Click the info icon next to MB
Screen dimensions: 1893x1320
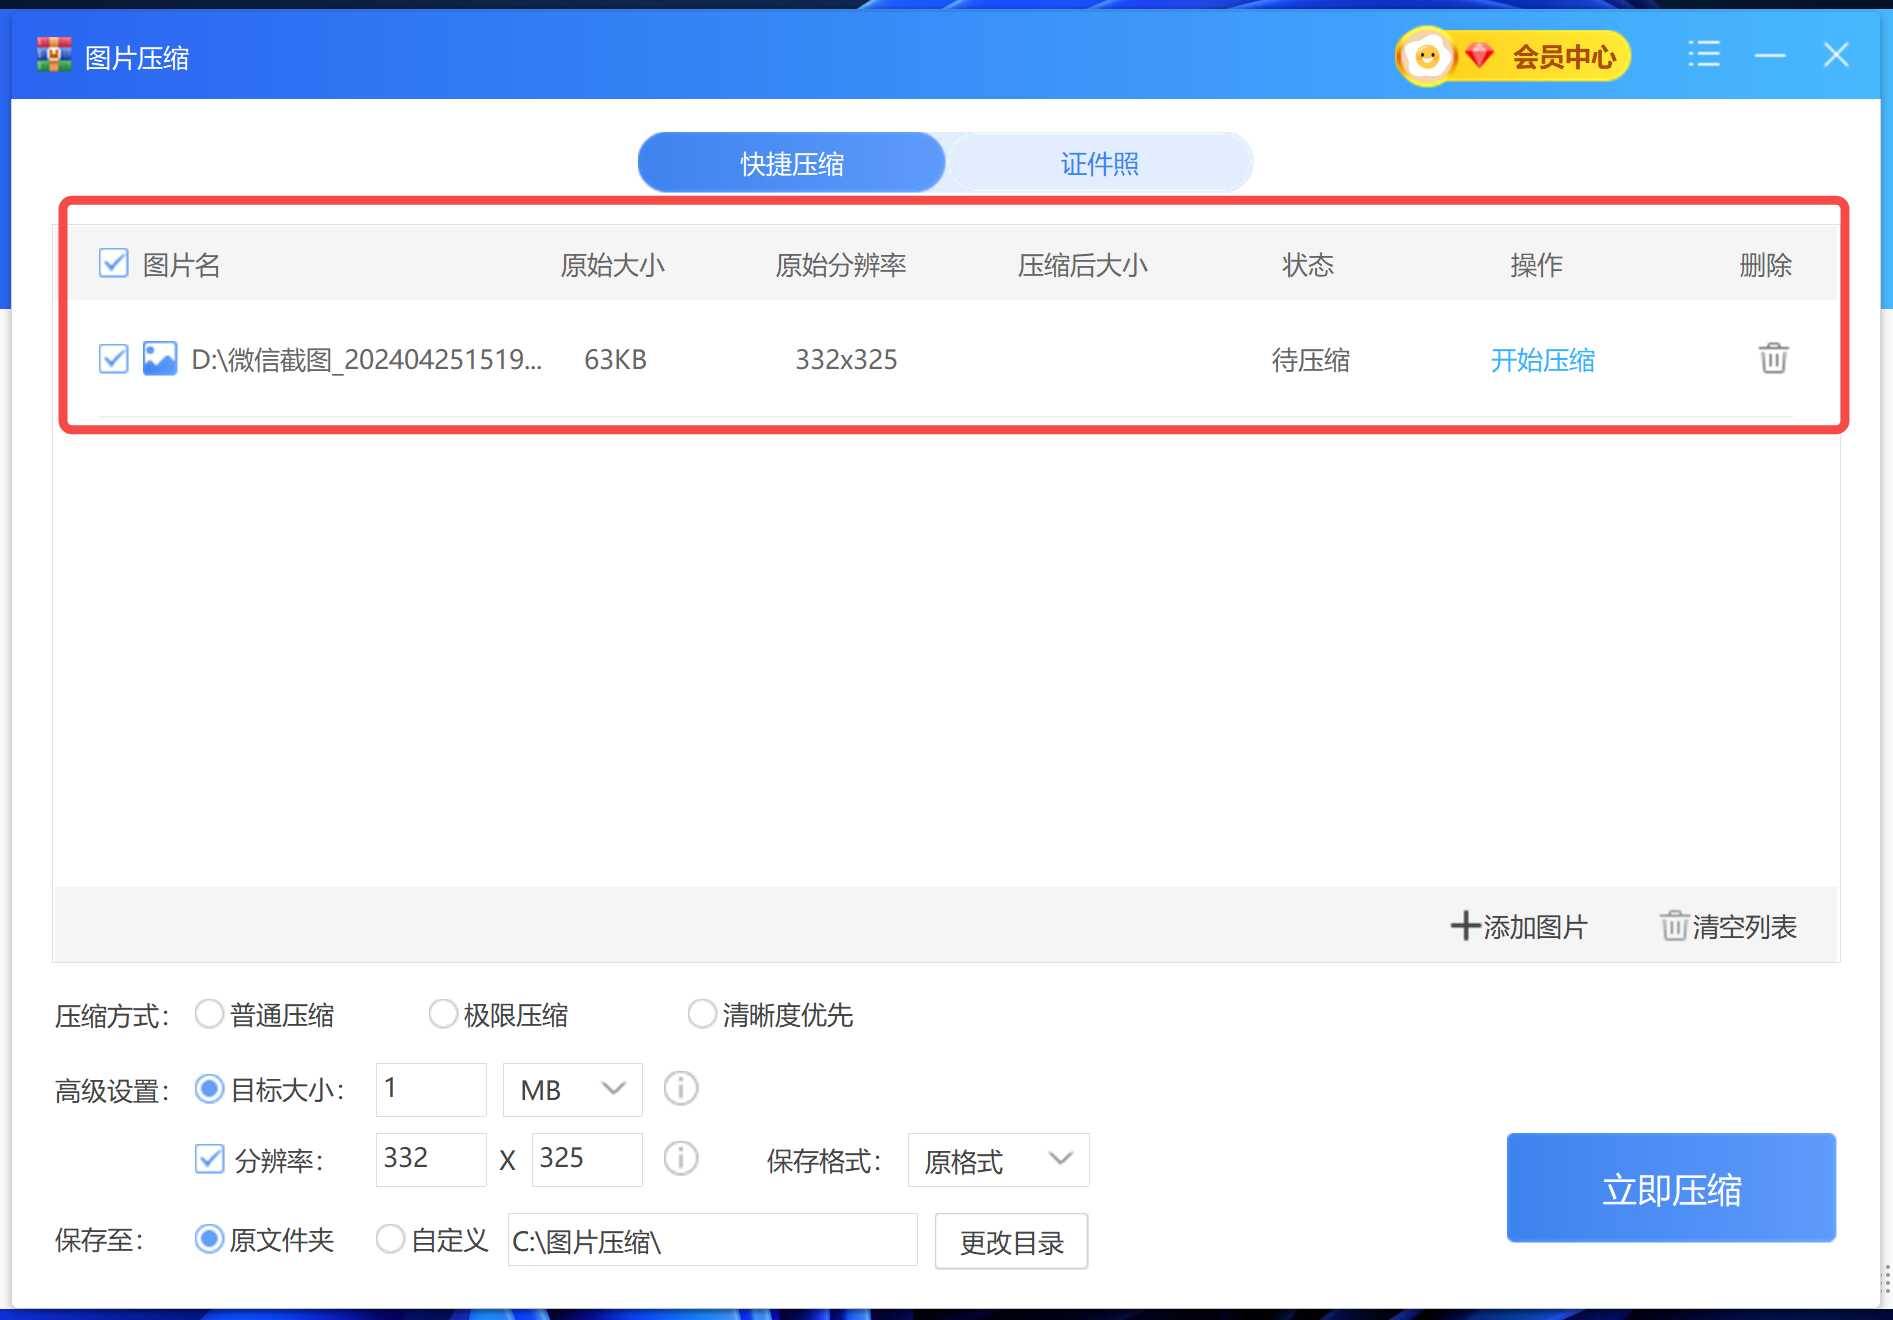(x=681, y=1088)
